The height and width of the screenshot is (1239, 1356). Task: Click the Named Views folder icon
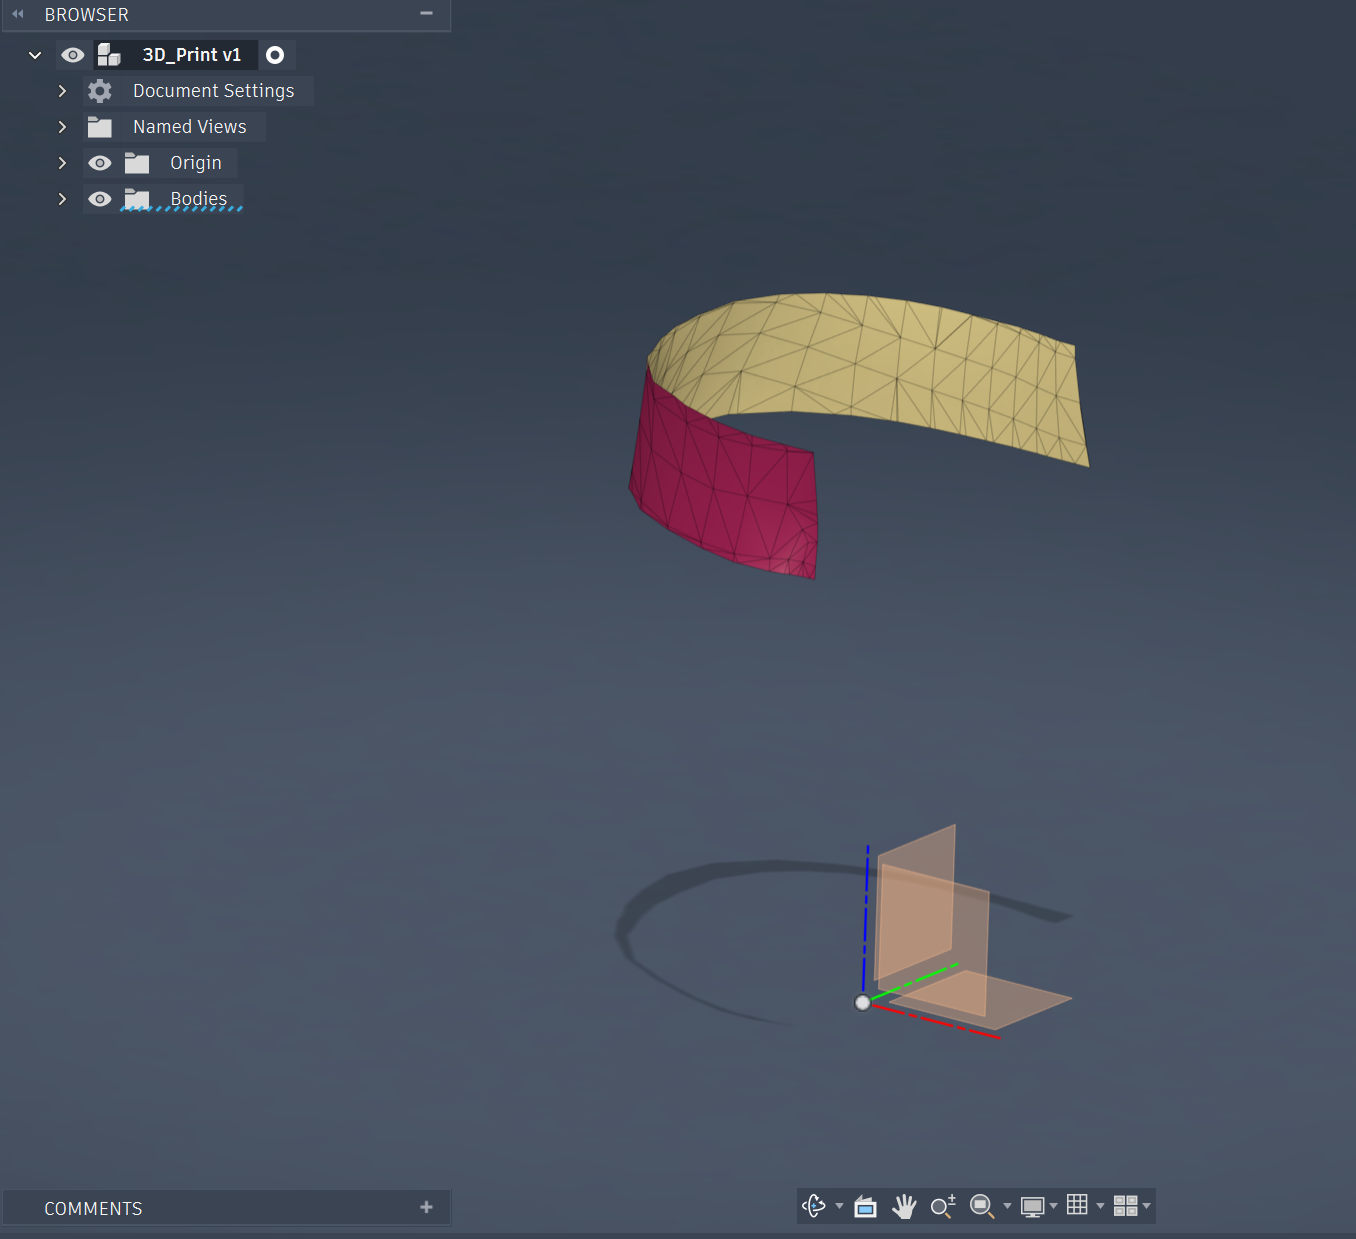pyautogui.click(x=100, y=127)
